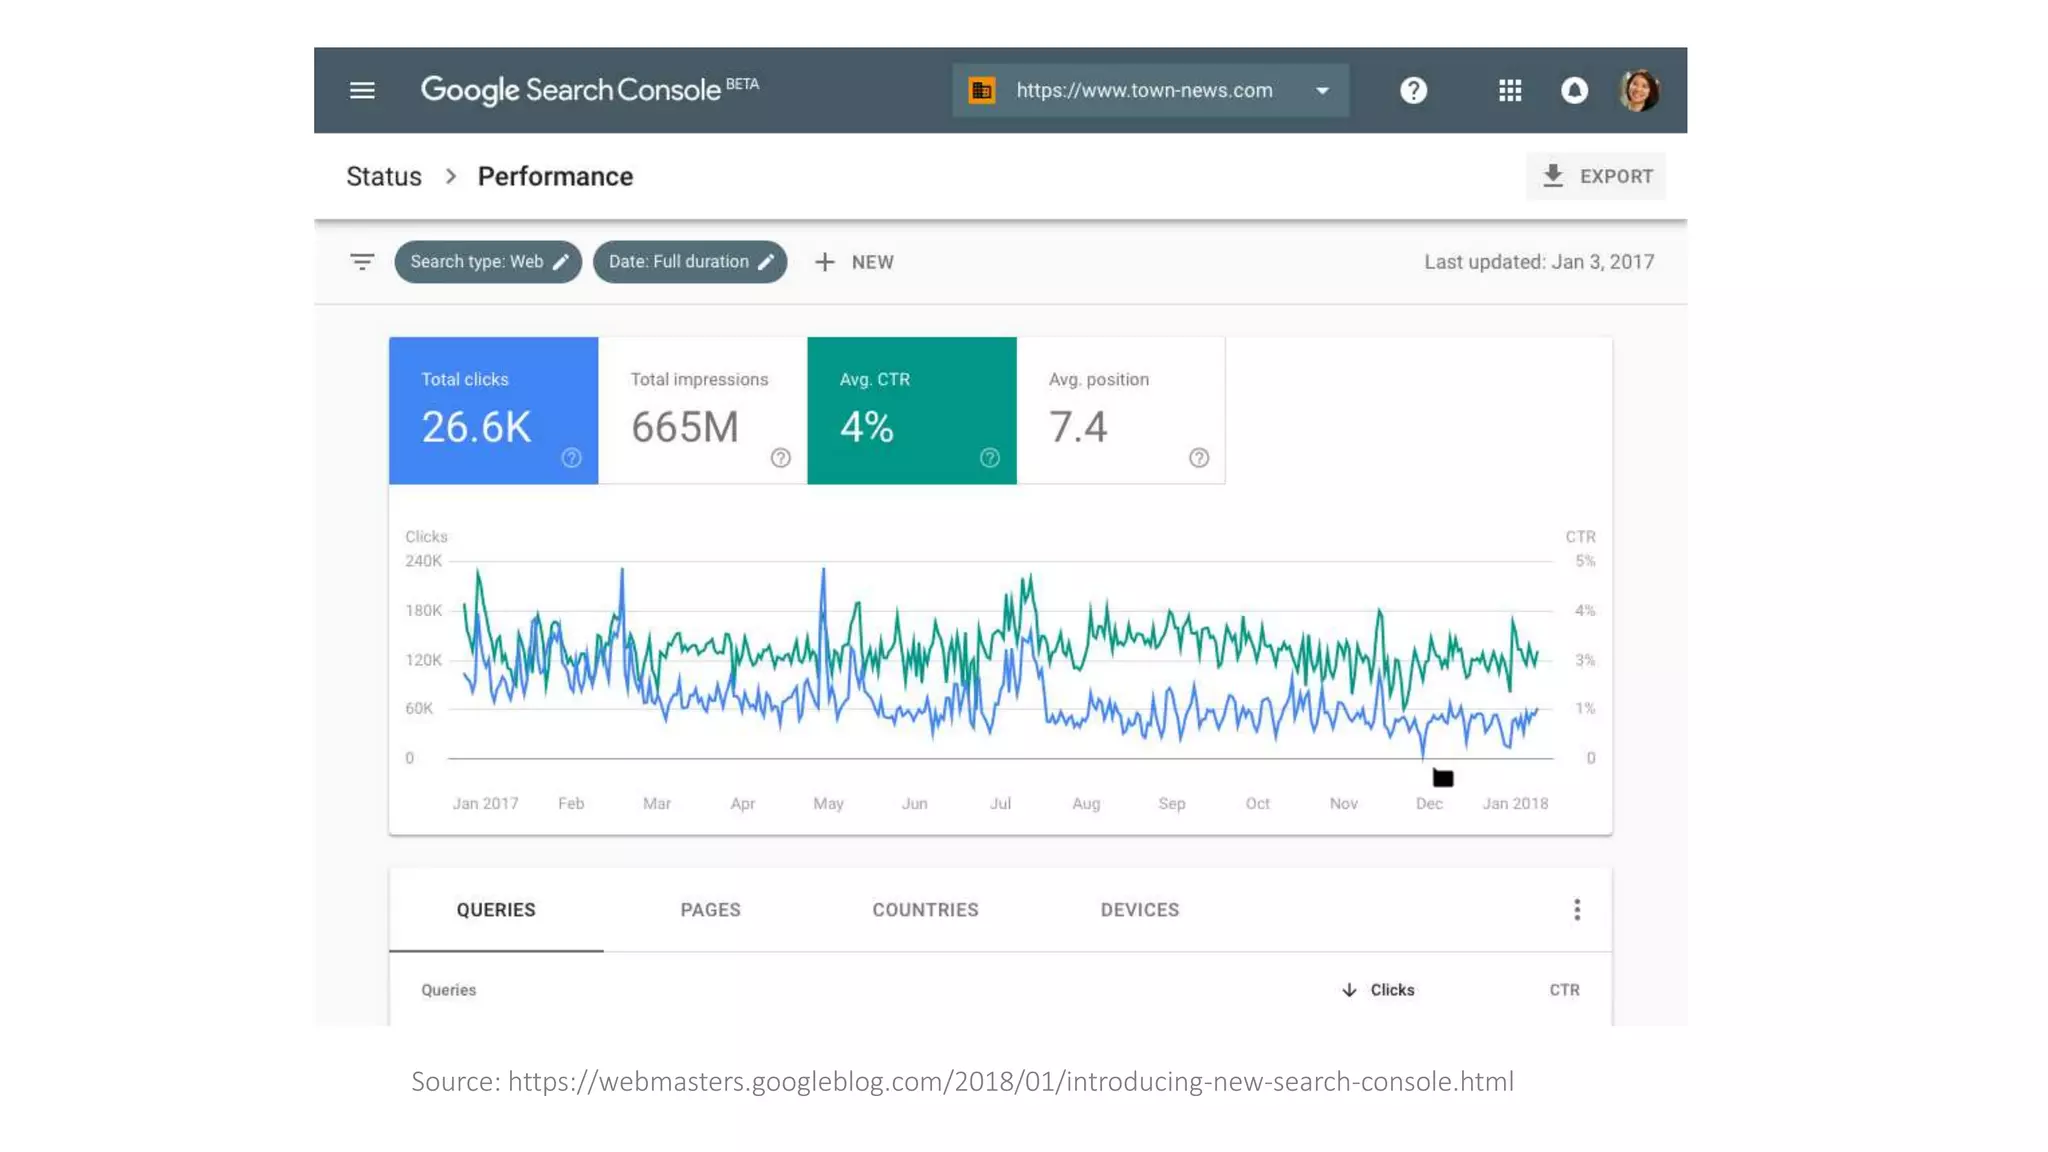Viewport: 2048px width, 1152px height.
Task: Add a NEW filter
Action: pyautogui.click(x=854, y=262)
